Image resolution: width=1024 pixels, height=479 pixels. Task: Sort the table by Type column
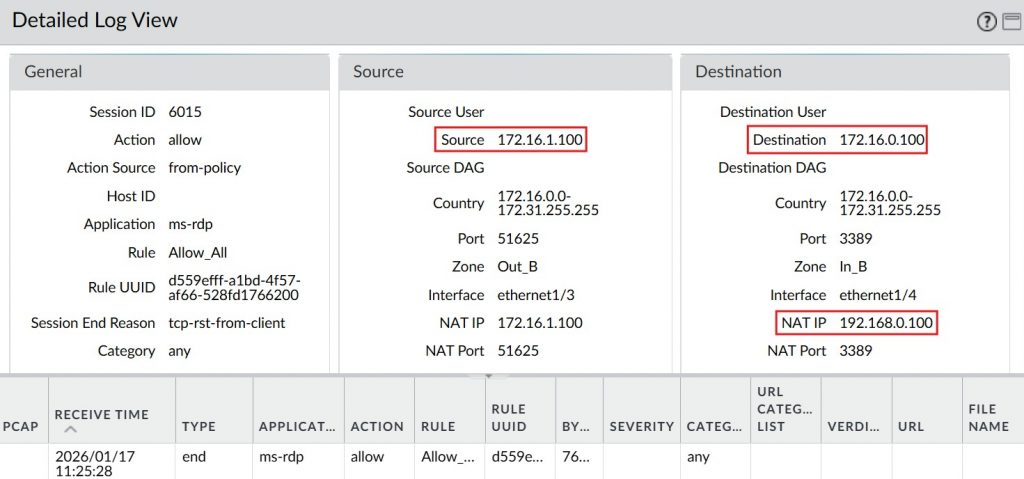(199, 426)
